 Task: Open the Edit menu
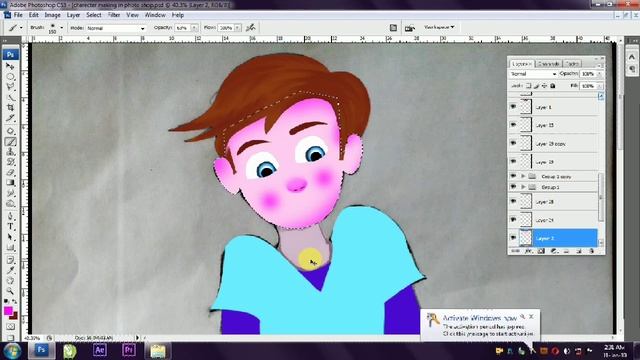[x=33, y=15]
